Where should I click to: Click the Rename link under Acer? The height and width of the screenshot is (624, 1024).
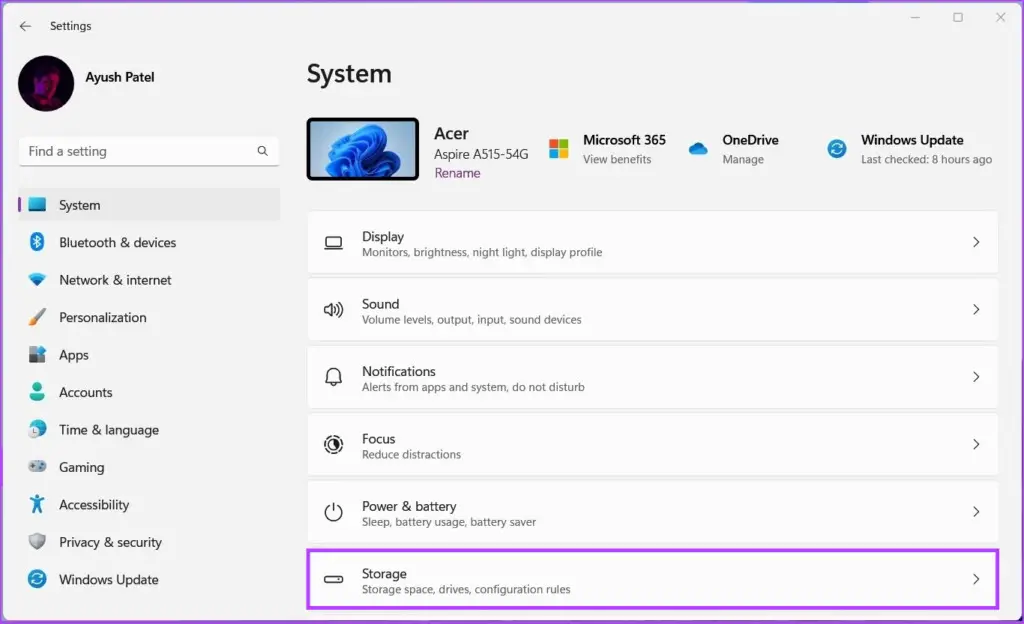[x=457, y=173]
